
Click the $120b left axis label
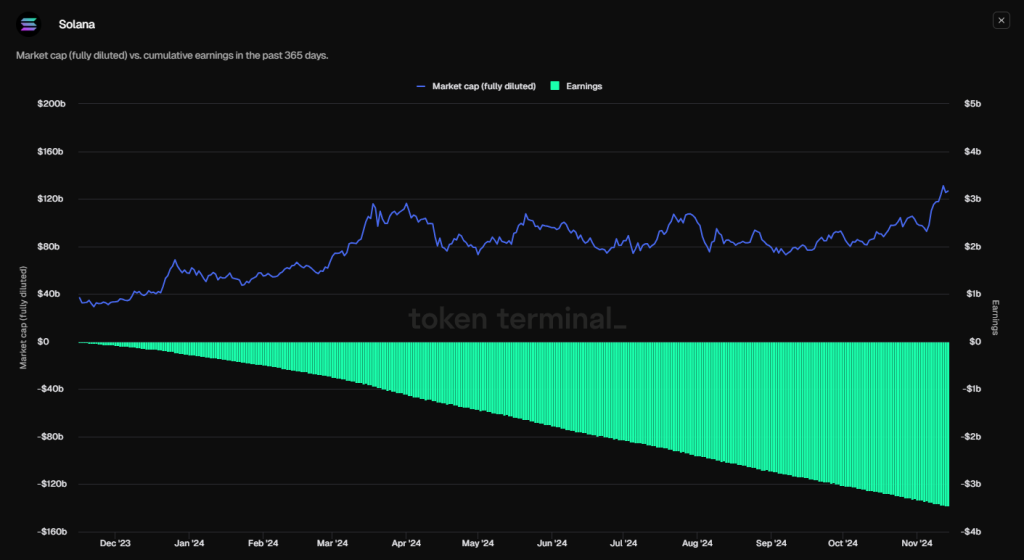[x=50, y=199]
